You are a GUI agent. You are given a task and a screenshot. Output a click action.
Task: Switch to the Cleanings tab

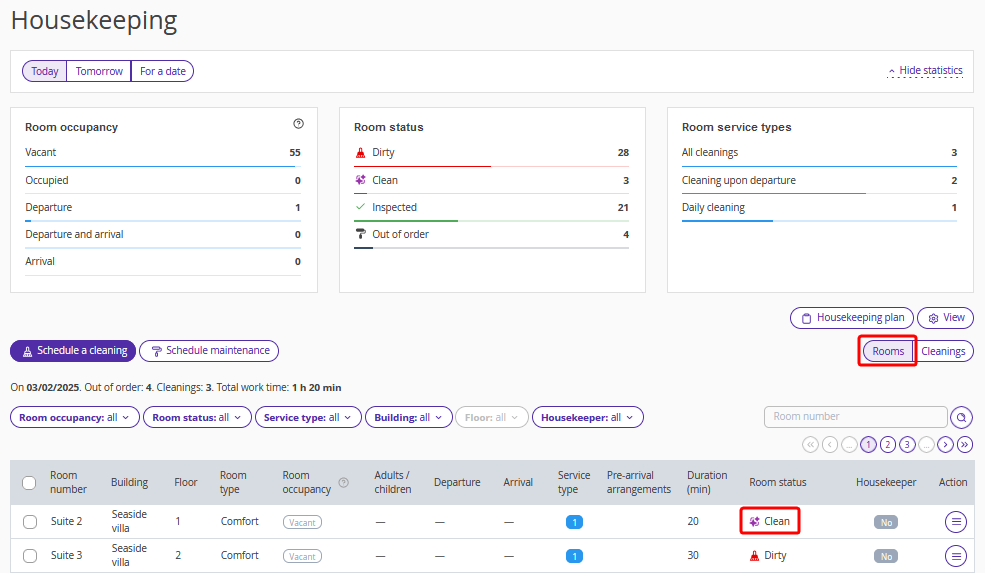click(x=943, y=351)
